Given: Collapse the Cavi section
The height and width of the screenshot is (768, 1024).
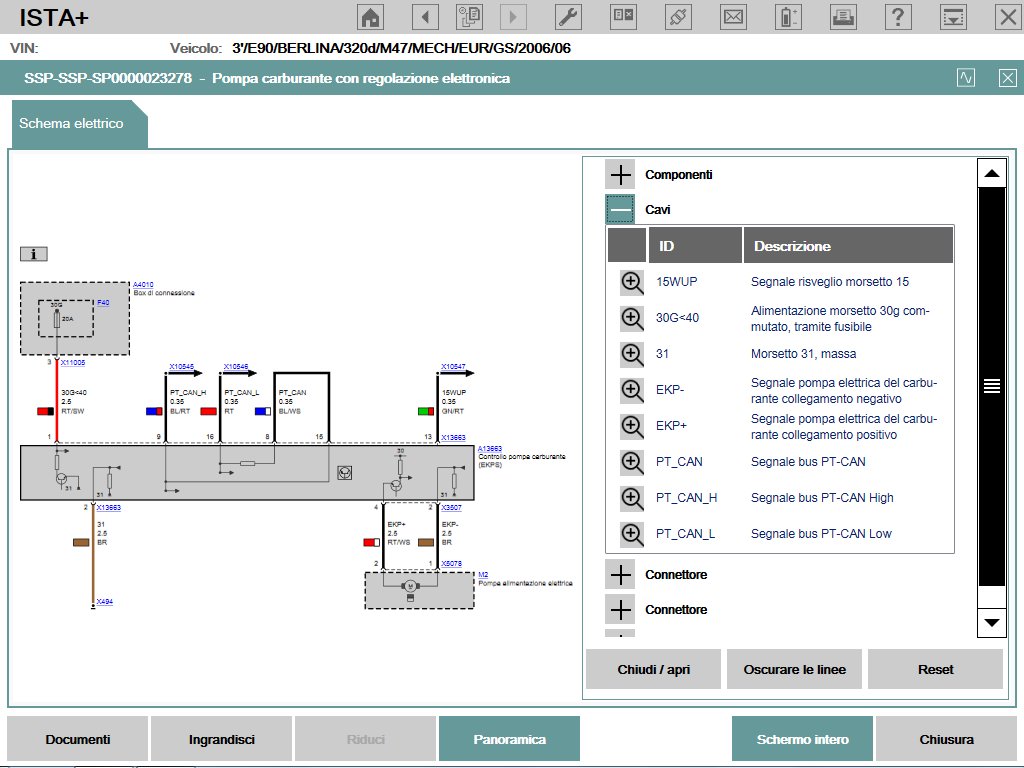Looking at the screenshot, I should pyautogui.click(x=621, y=210).
